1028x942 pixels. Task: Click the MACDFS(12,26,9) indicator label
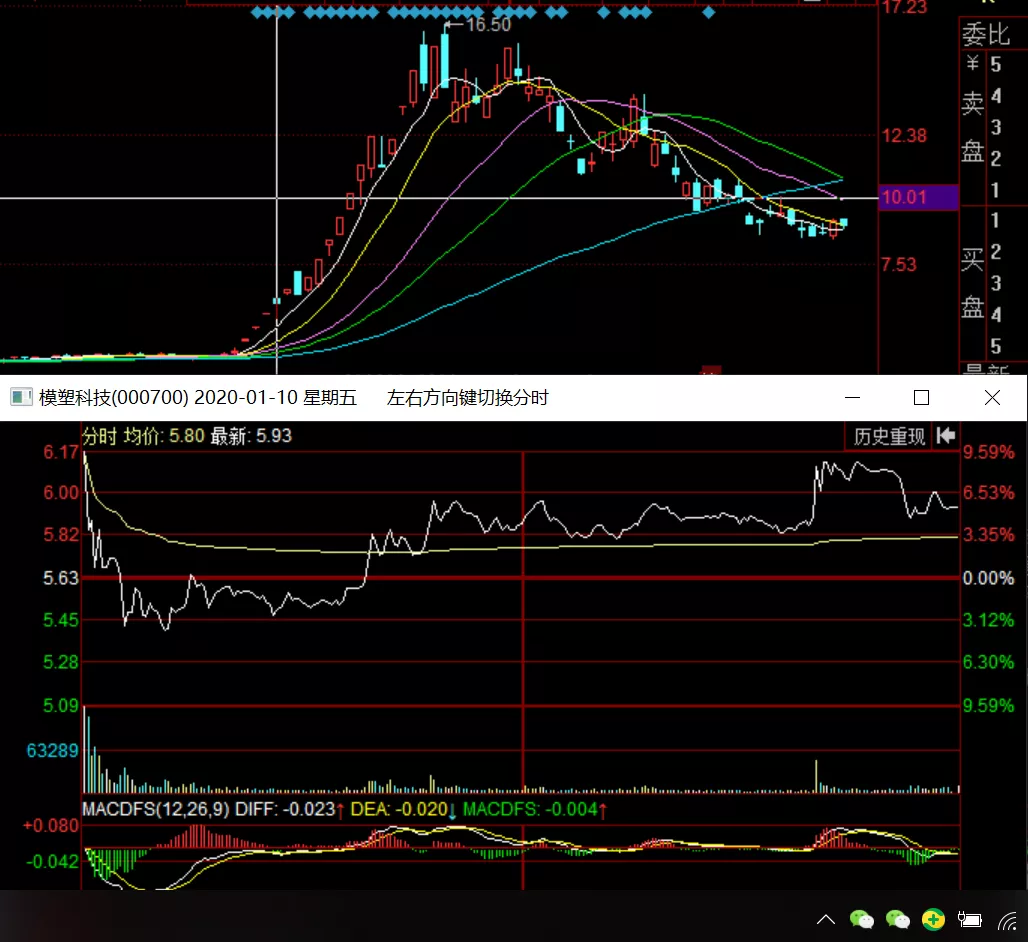coord(156,809)
